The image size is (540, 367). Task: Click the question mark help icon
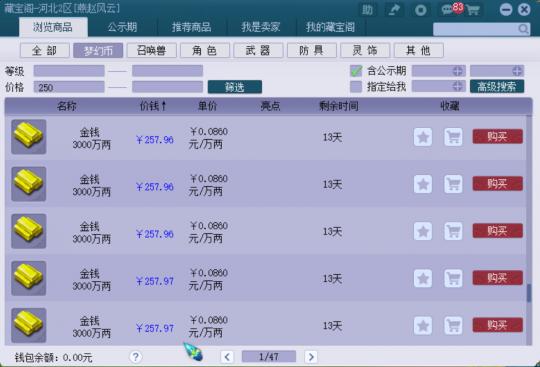tap(135, 357)
